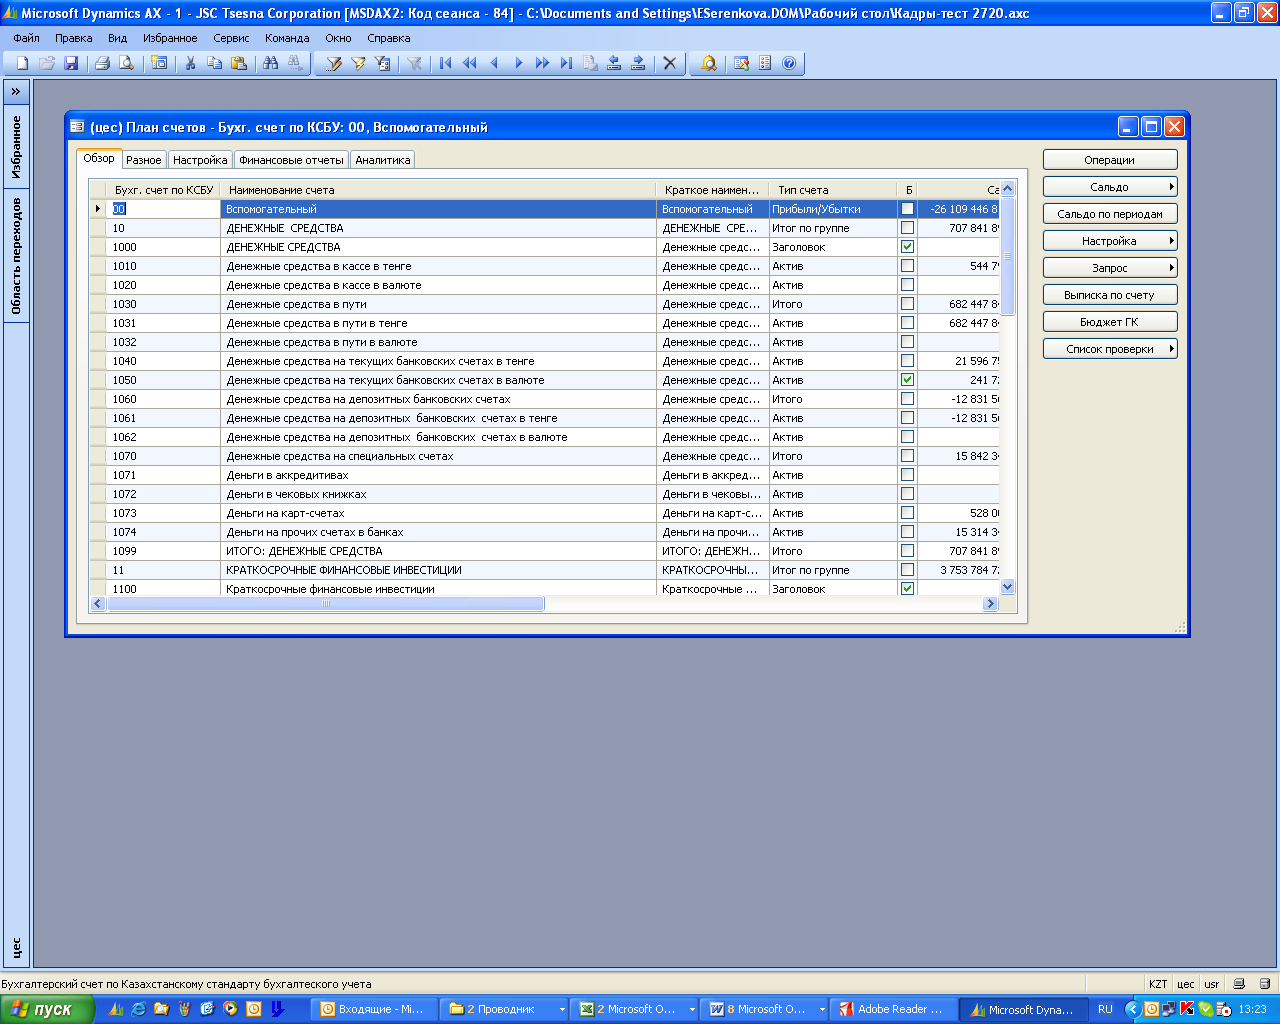Click the document handling icon beside bell
The width and height of the screenshot is (1280, 1024).
741,63
